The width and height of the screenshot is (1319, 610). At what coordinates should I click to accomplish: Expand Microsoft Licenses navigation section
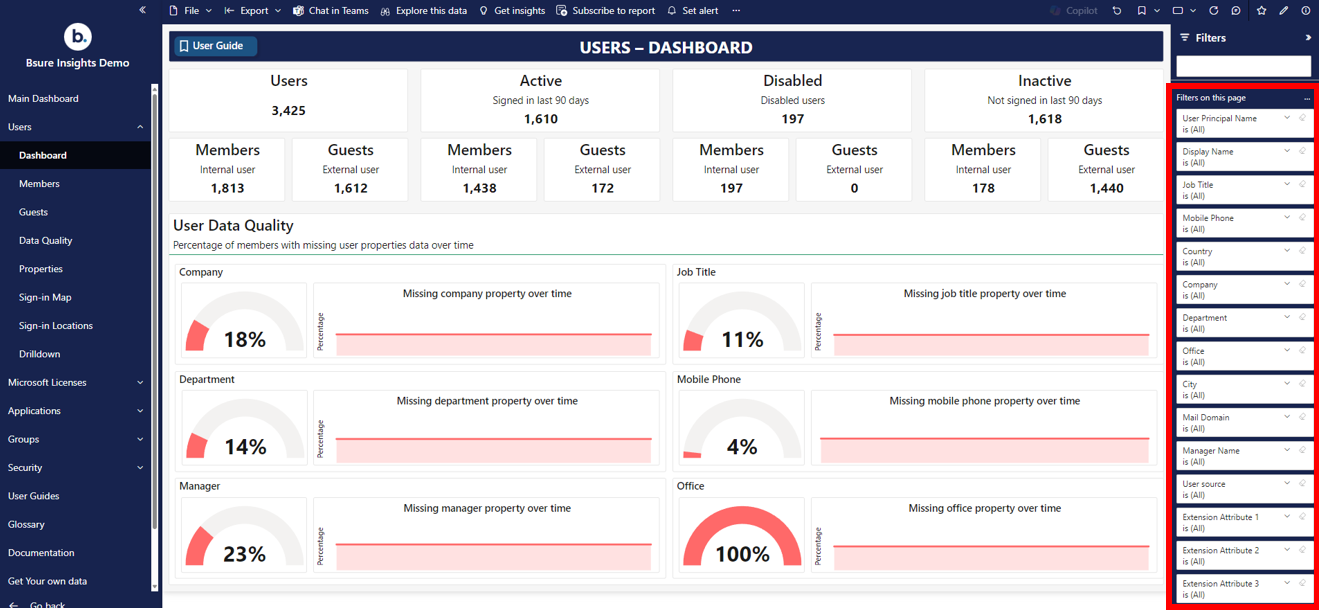(x=140, y=383)
